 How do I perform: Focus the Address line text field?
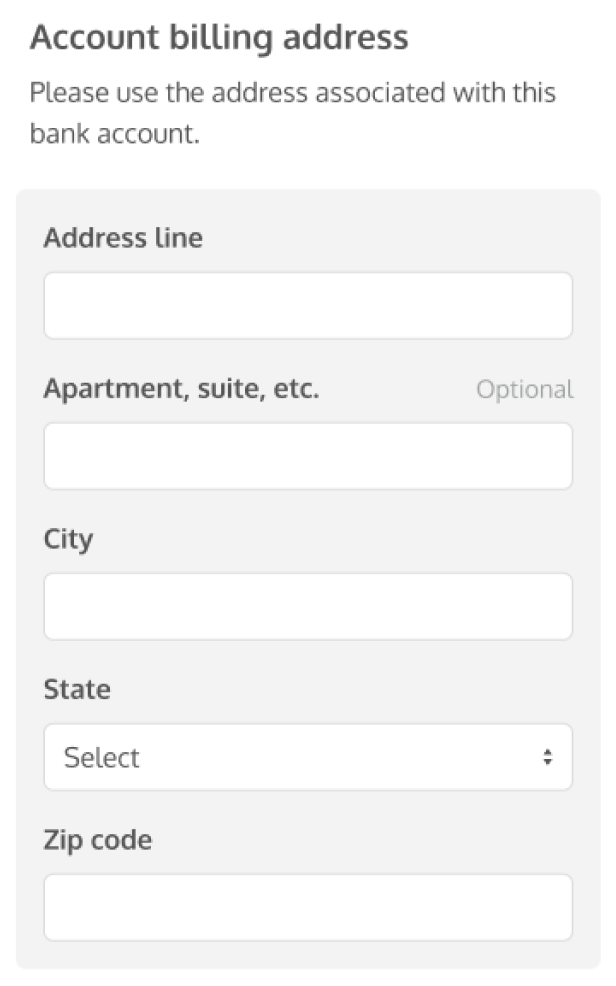click(308, 306)
